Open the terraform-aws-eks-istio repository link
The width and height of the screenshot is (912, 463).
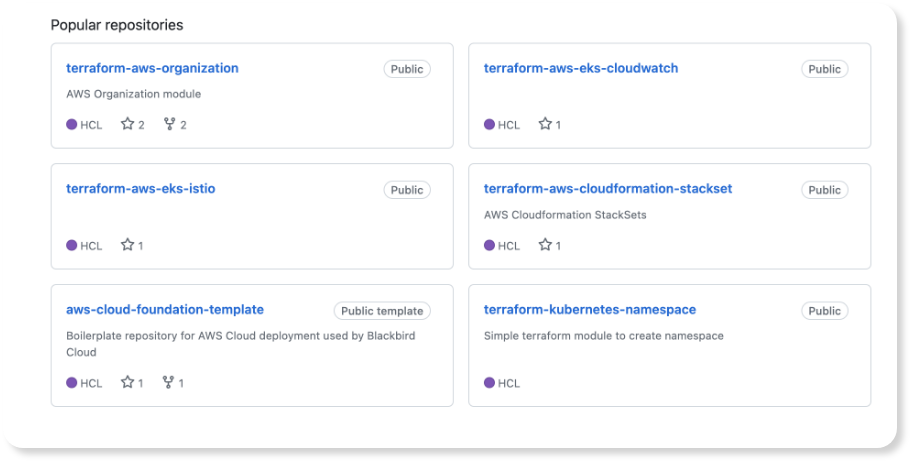point(141,188)
